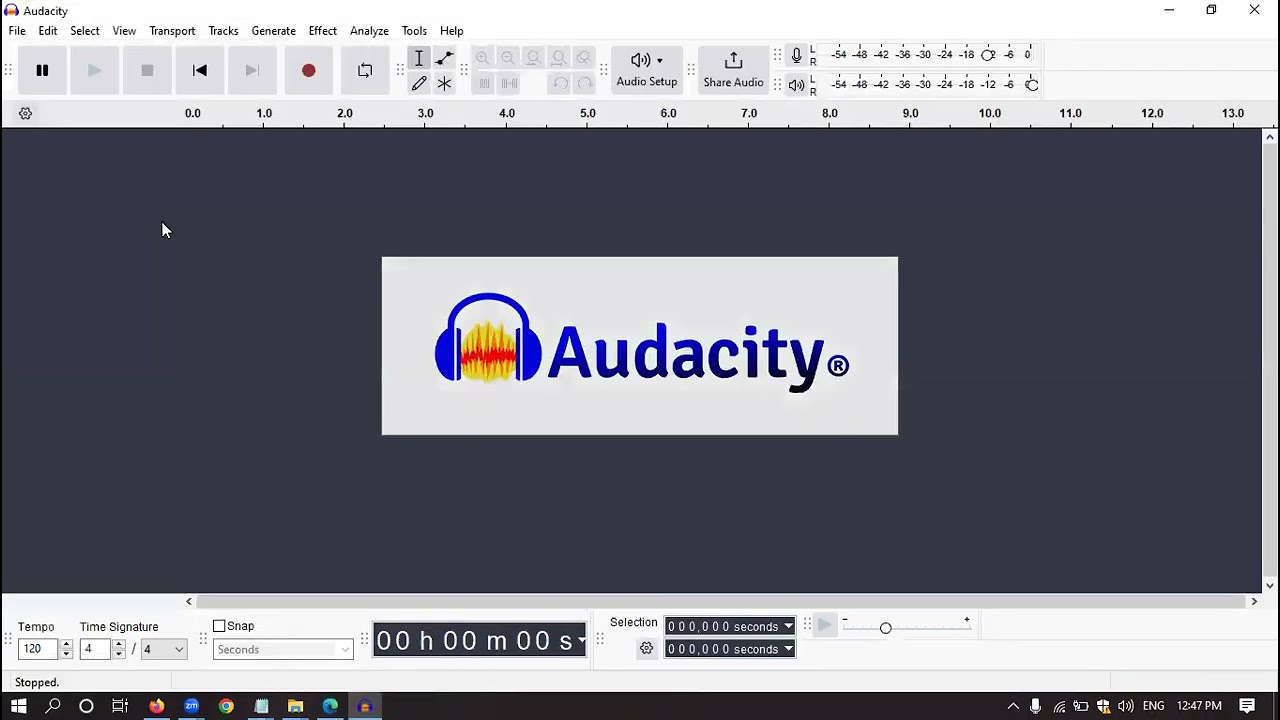Open the Analyze menu
Viewport: 1280px width, 720px height.
tap(369, 31)
